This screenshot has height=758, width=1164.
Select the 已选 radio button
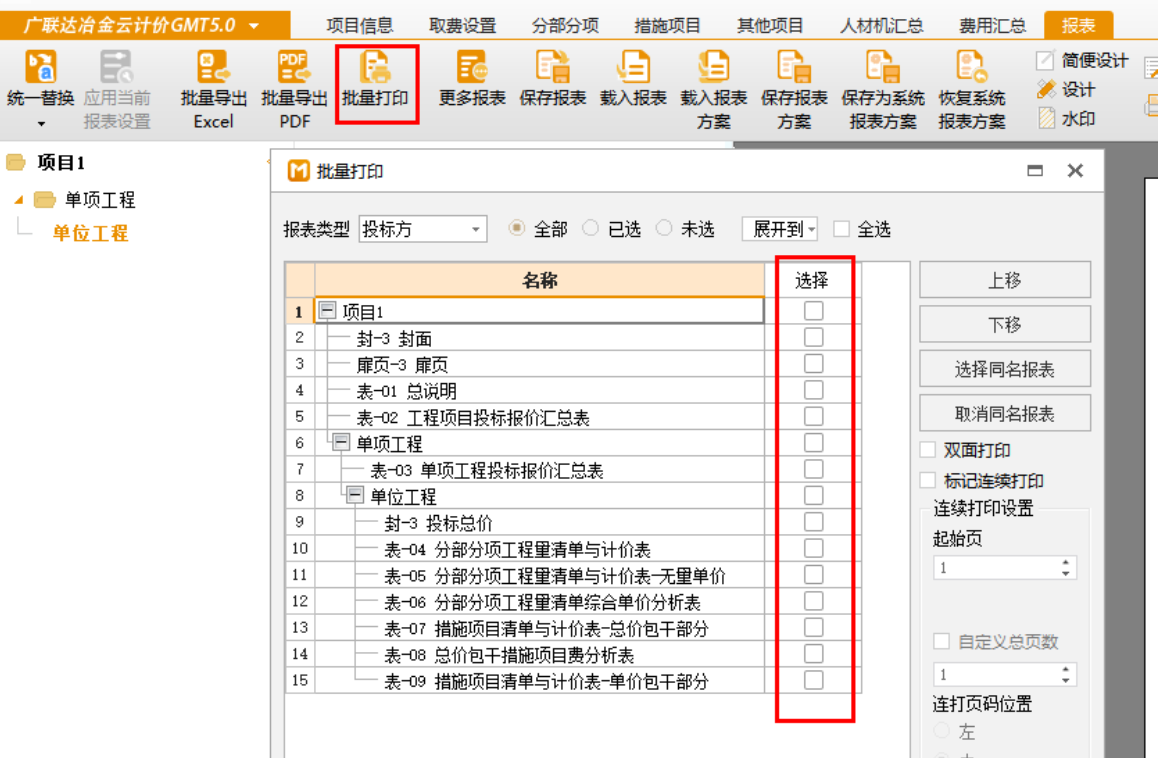pos(591,229)
